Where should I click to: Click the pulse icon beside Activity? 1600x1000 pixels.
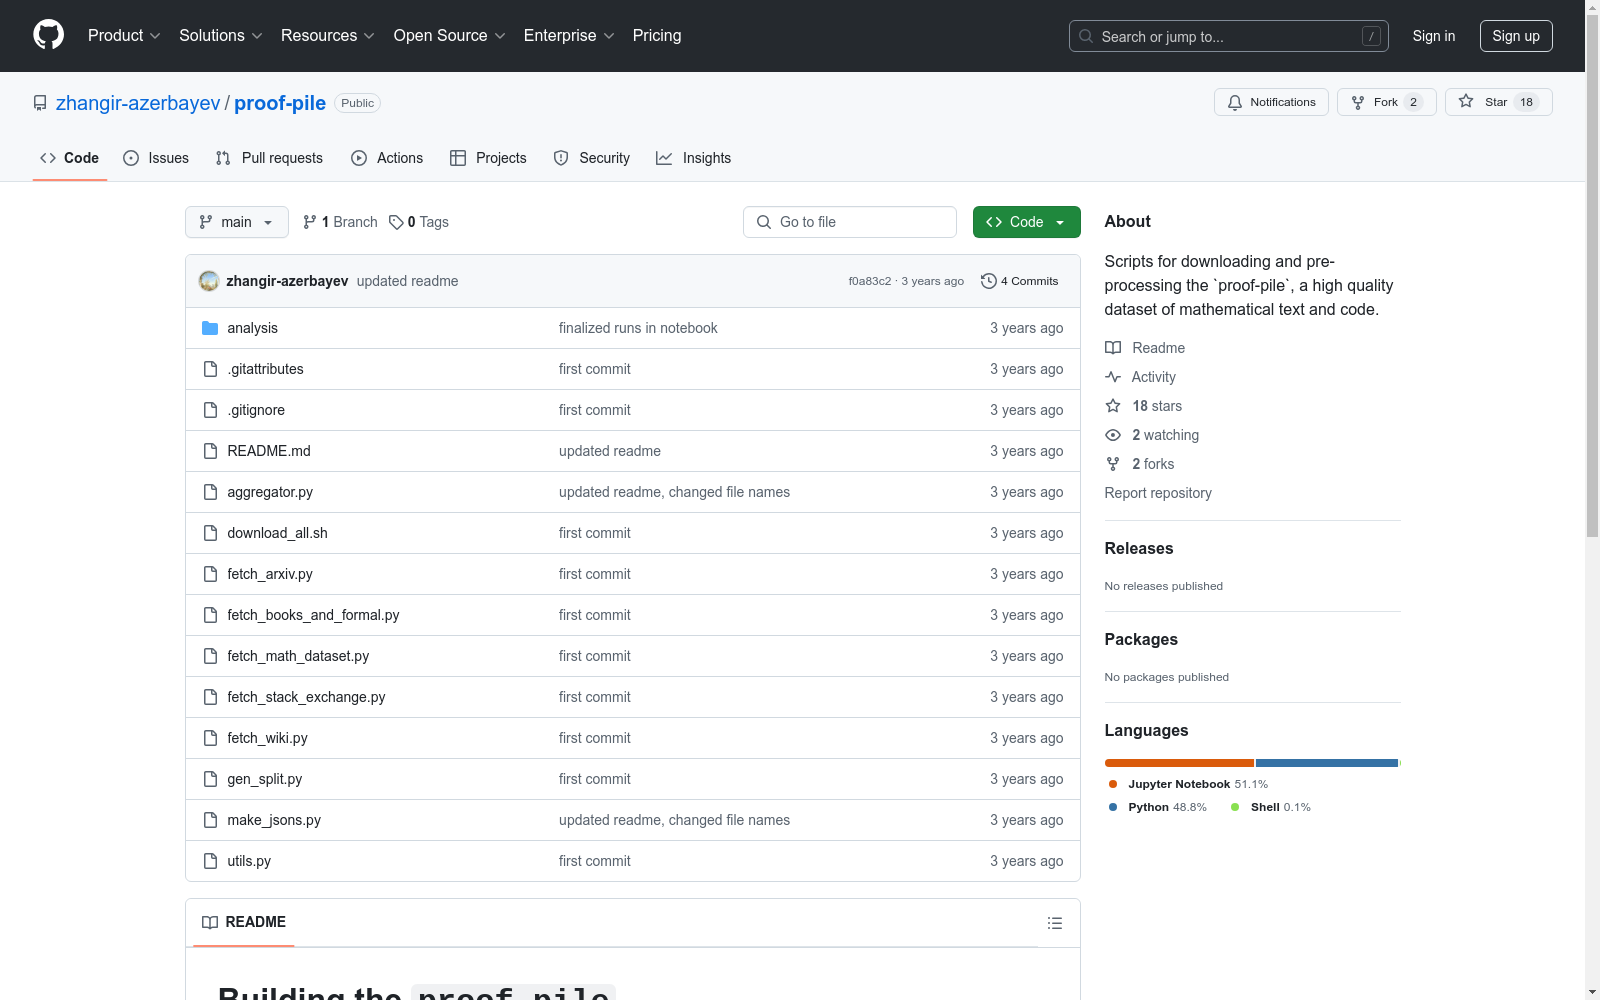click(1113, 377)
